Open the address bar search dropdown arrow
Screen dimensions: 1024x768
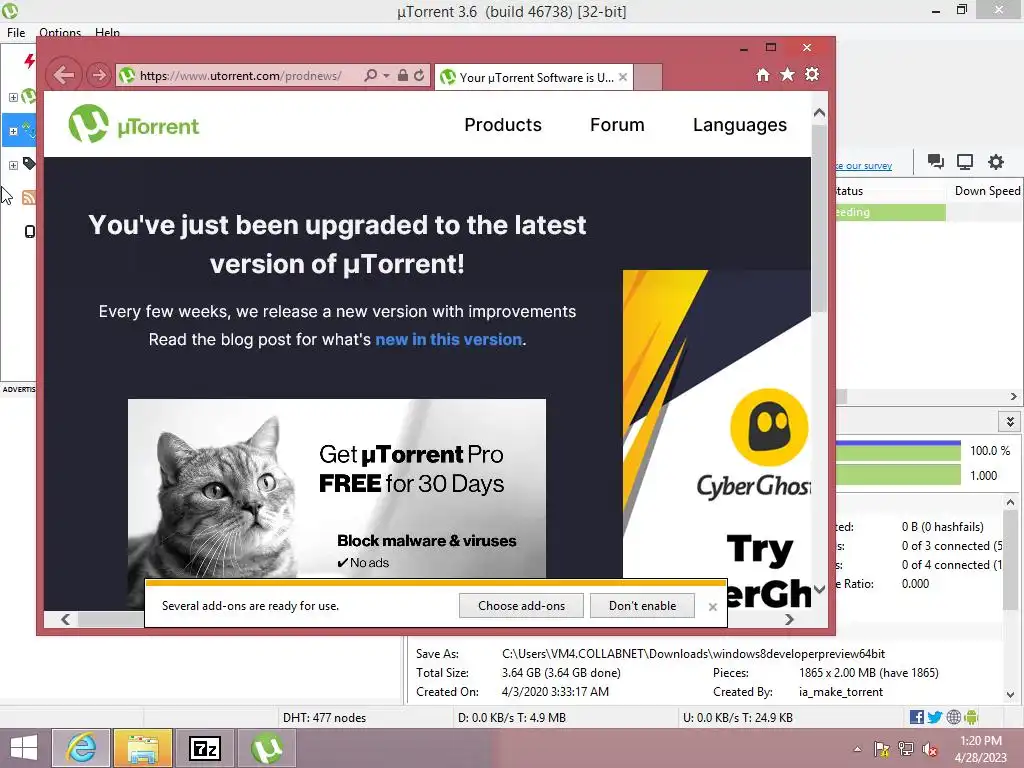pyautogui.click(x=387, y=76)
